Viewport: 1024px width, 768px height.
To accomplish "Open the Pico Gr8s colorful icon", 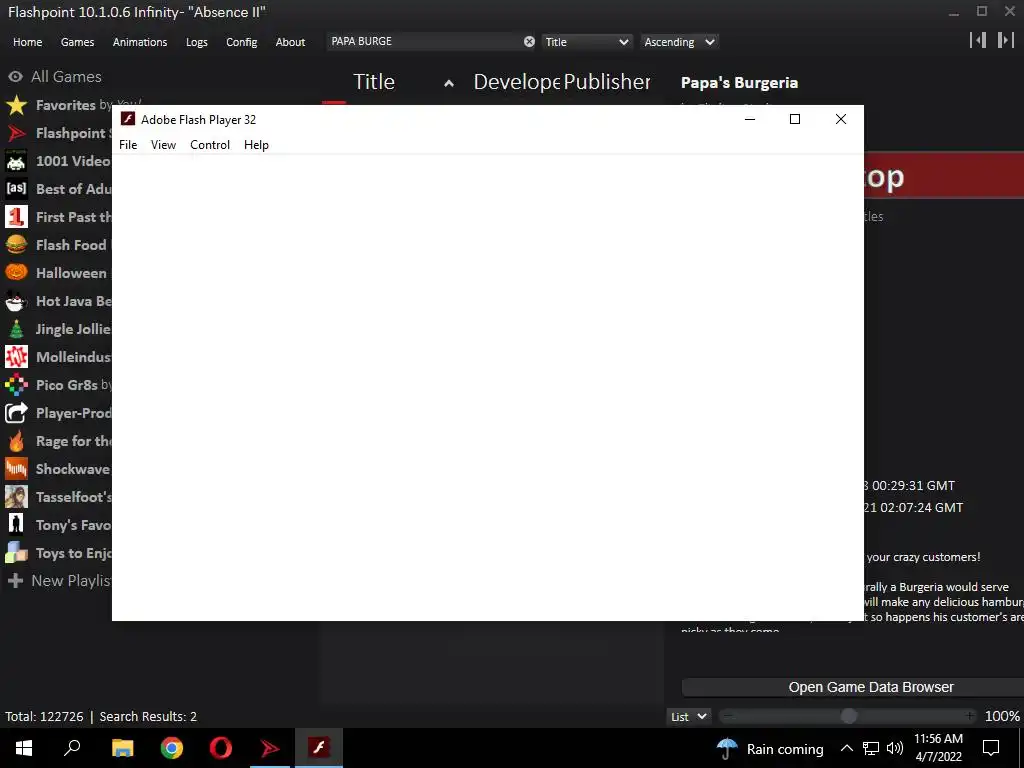I will pyautogui.click(x=16, y=385).
